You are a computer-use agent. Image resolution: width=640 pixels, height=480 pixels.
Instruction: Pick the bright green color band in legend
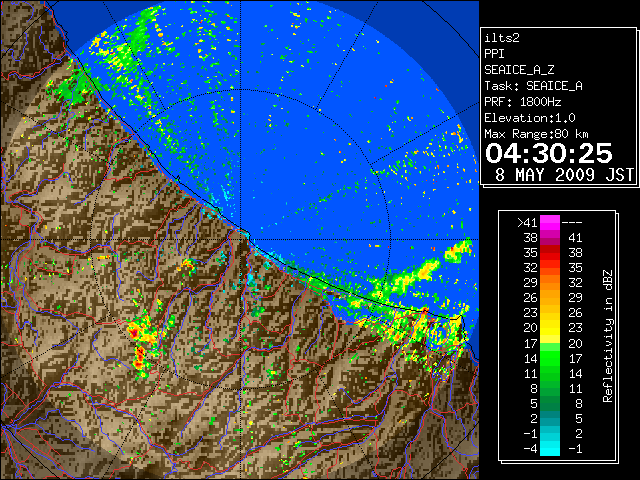tap(550, 358)
